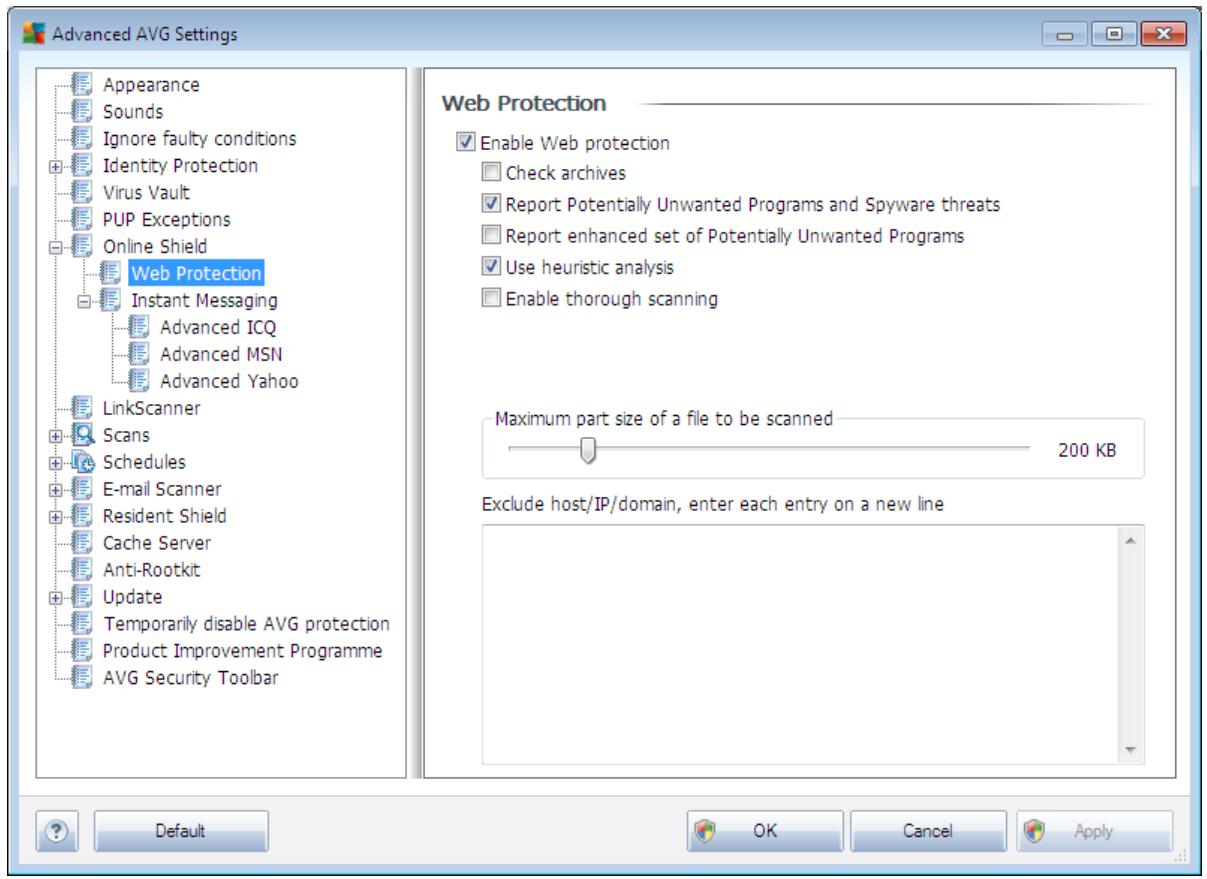Select Web Protection in the tree
The height and width of the screenshot is (879, 1207).
coord(196,274)
